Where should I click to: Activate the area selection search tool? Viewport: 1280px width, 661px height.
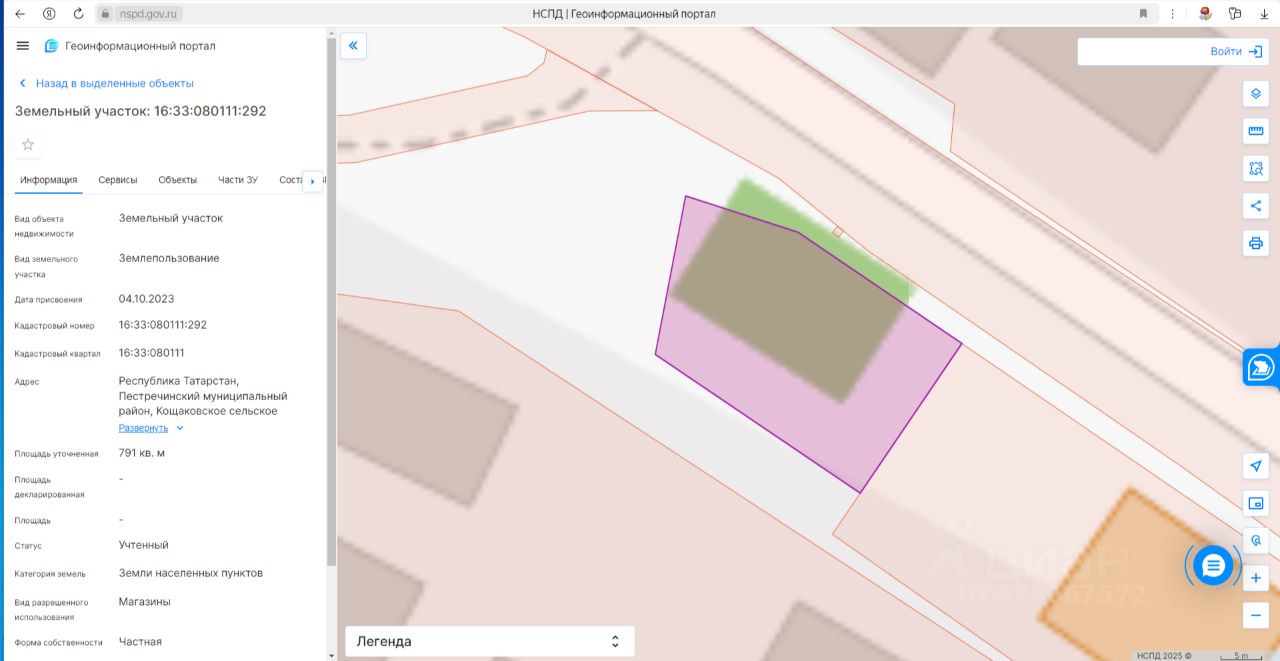[x=1256, y=168]
